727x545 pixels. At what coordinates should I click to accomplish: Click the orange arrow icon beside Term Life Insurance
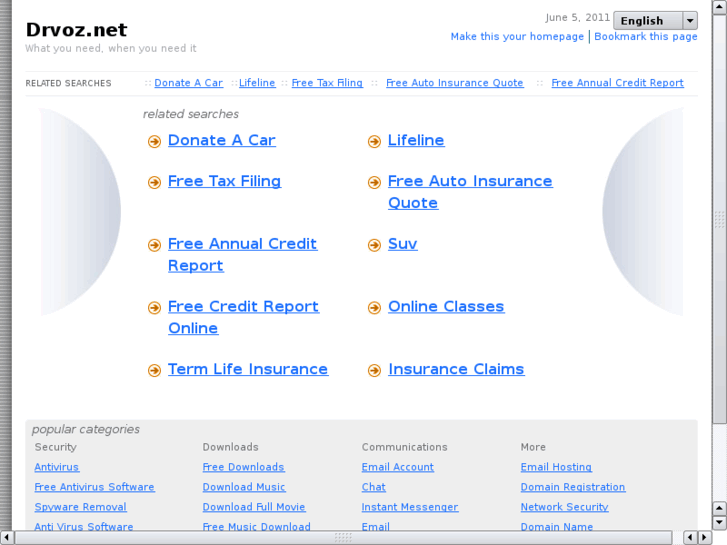point(154,370)
